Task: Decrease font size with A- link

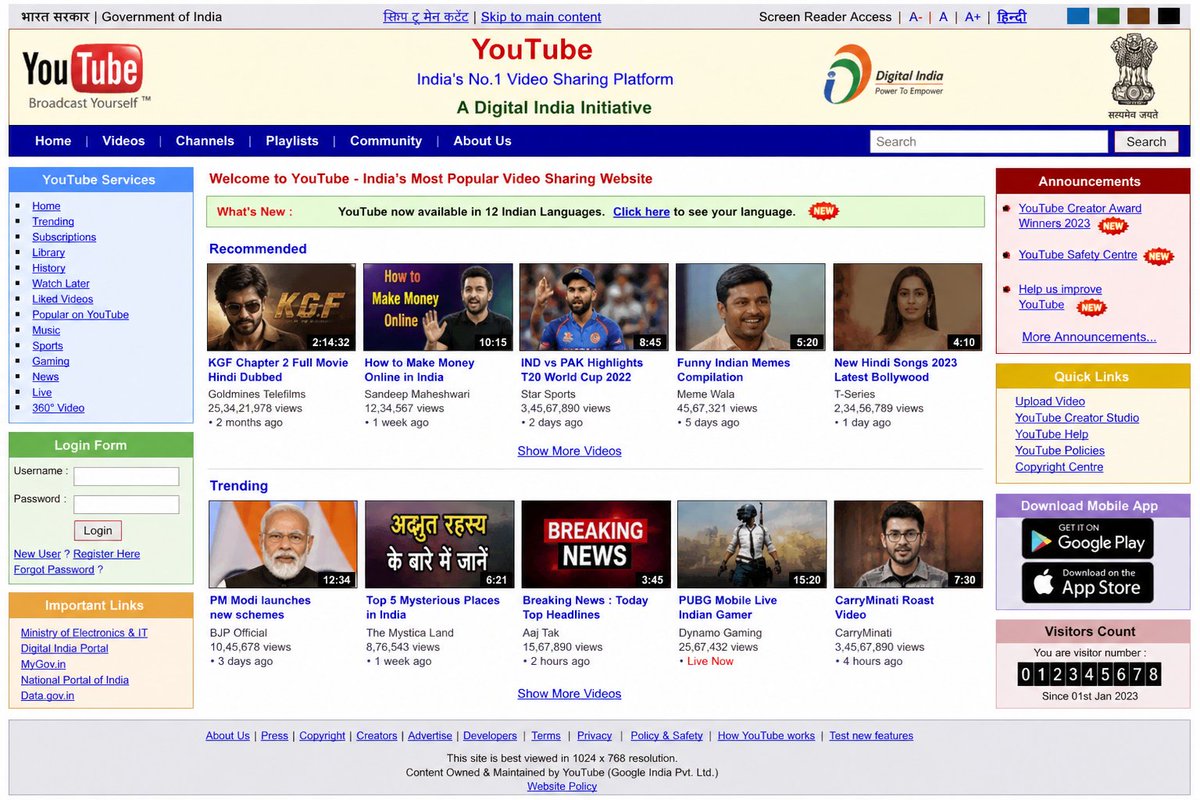Action: (x=915, y=17)
